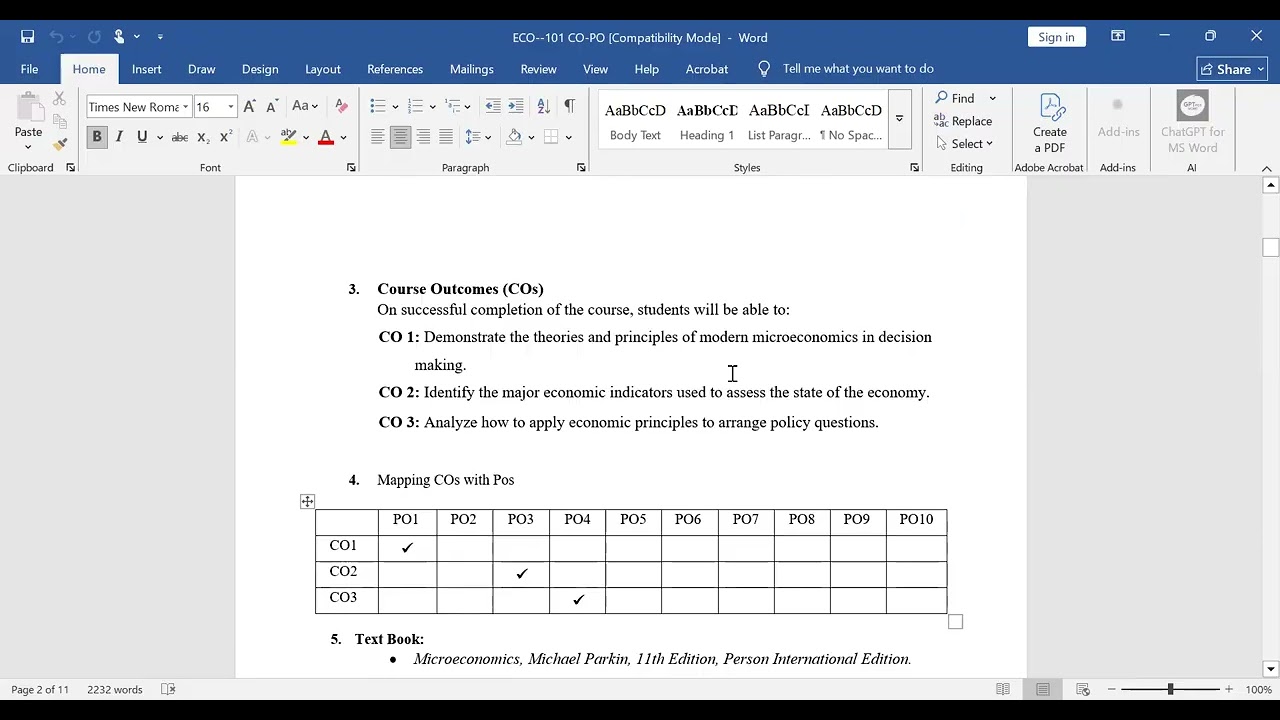The image size is (1280, 720).
Task: Show or hide paragraph marks
Action: pos(569,107)
